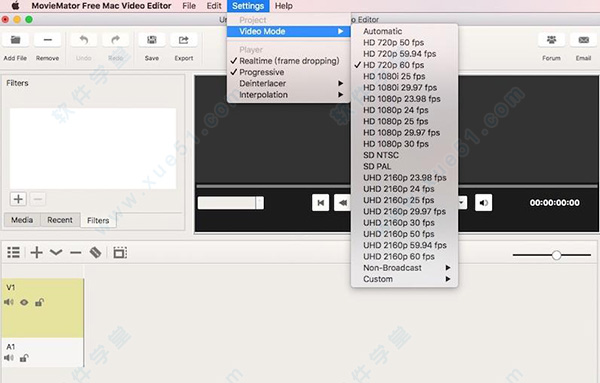Open the Forum icon
600x383 pixels.
[x=551, y=40]
